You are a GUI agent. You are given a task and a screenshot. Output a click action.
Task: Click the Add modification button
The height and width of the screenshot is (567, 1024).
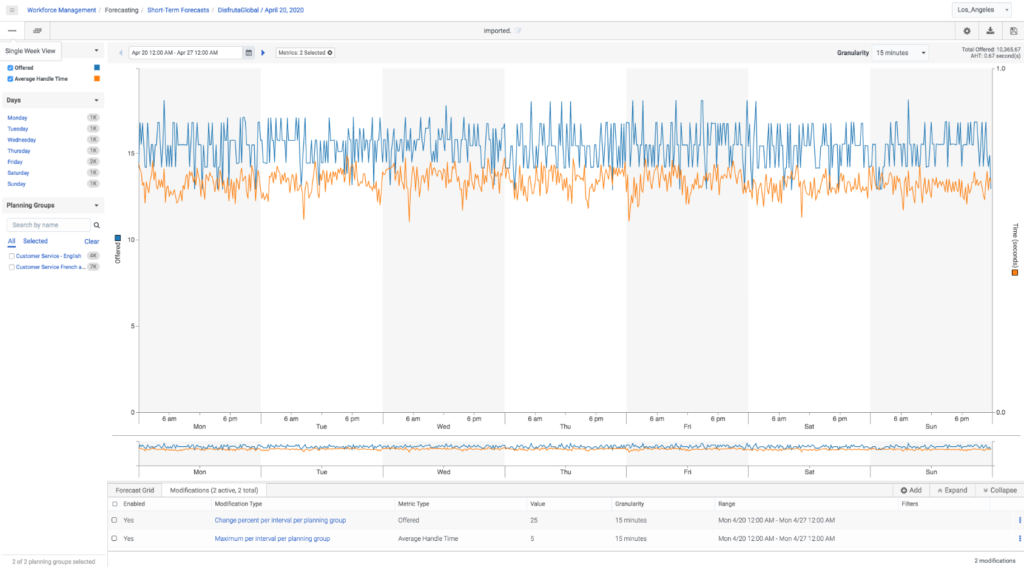pos(910,490)
